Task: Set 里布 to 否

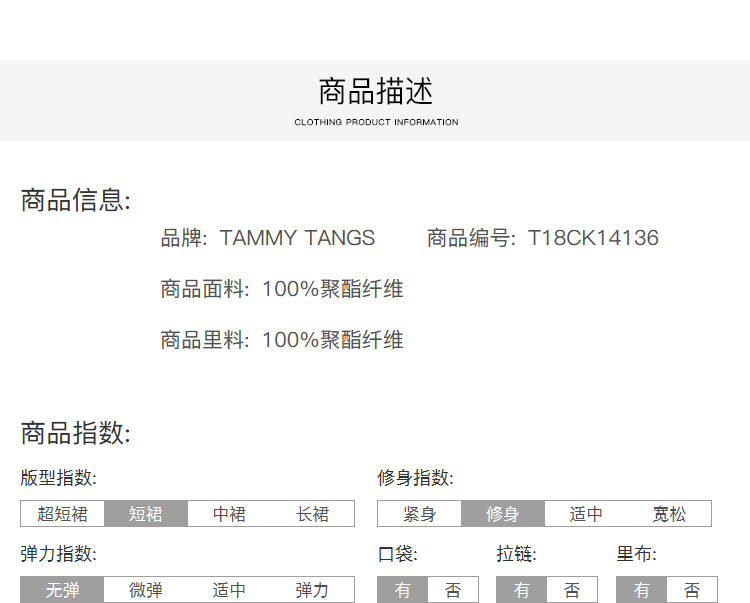Action: pos(692,590)
